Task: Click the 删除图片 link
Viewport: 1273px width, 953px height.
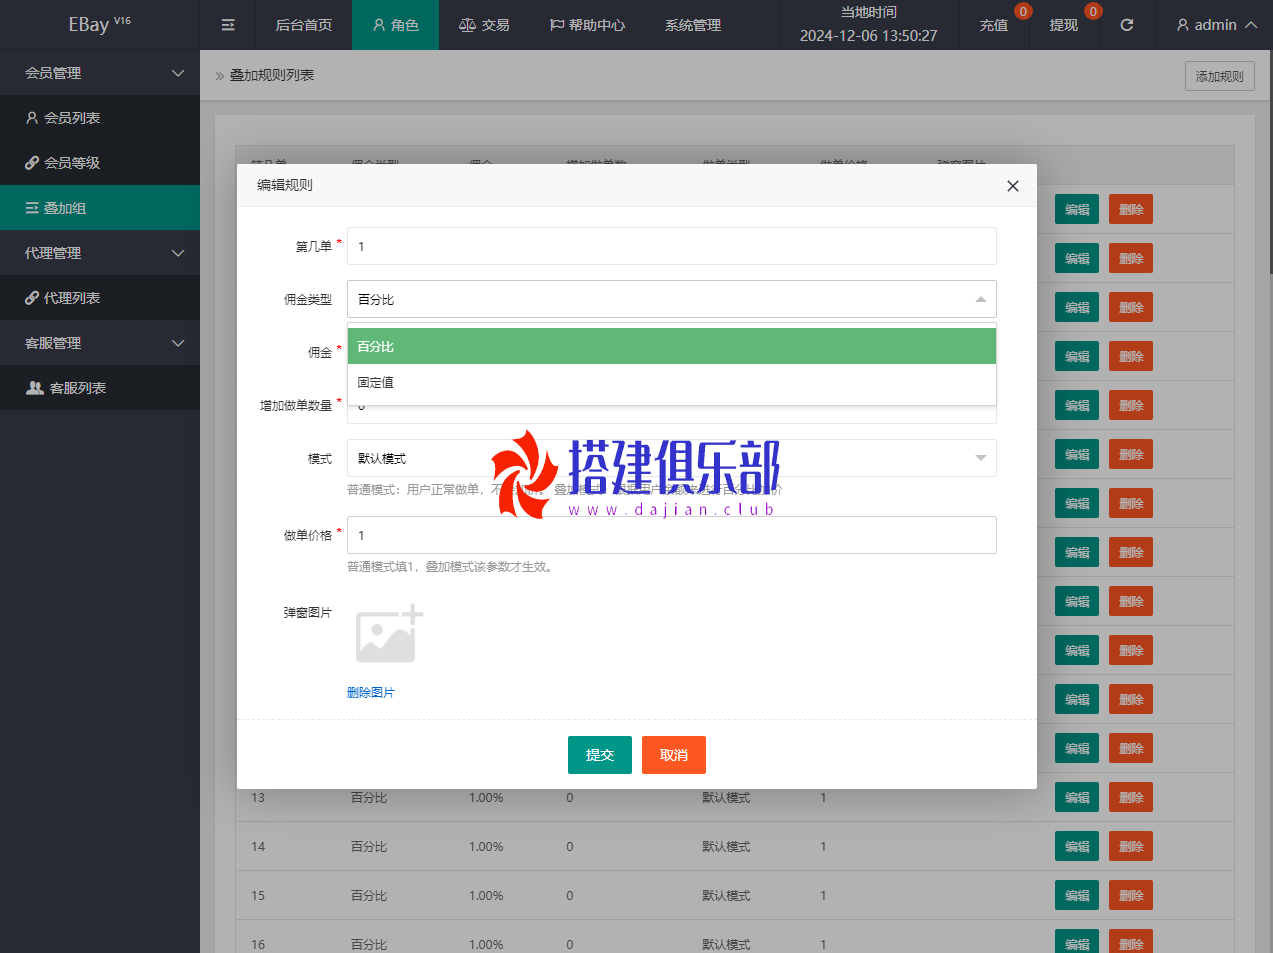Action: [x=371, y=692]
